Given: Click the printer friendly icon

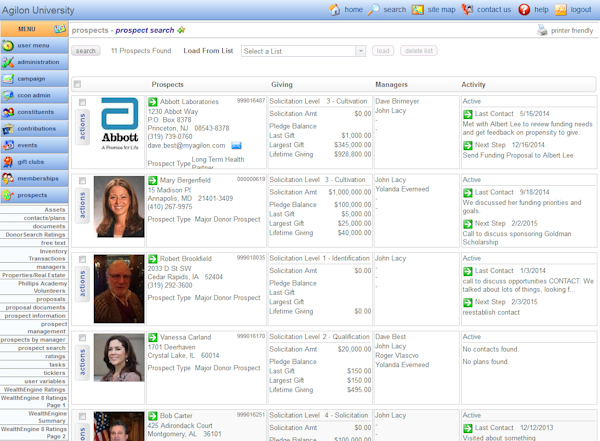Looking at the screenshot, I should pyautogui.click(x=542, y=30).
